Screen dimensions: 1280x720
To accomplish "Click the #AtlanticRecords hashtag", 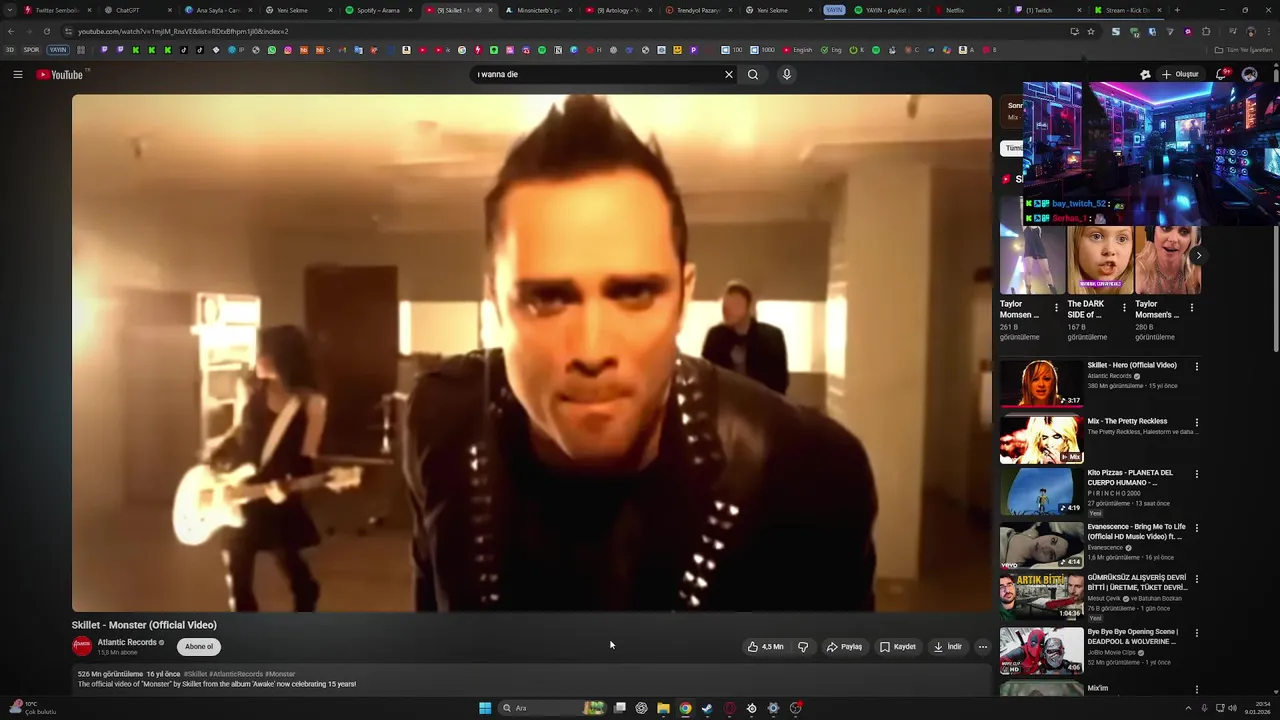I will coord(235,674).
